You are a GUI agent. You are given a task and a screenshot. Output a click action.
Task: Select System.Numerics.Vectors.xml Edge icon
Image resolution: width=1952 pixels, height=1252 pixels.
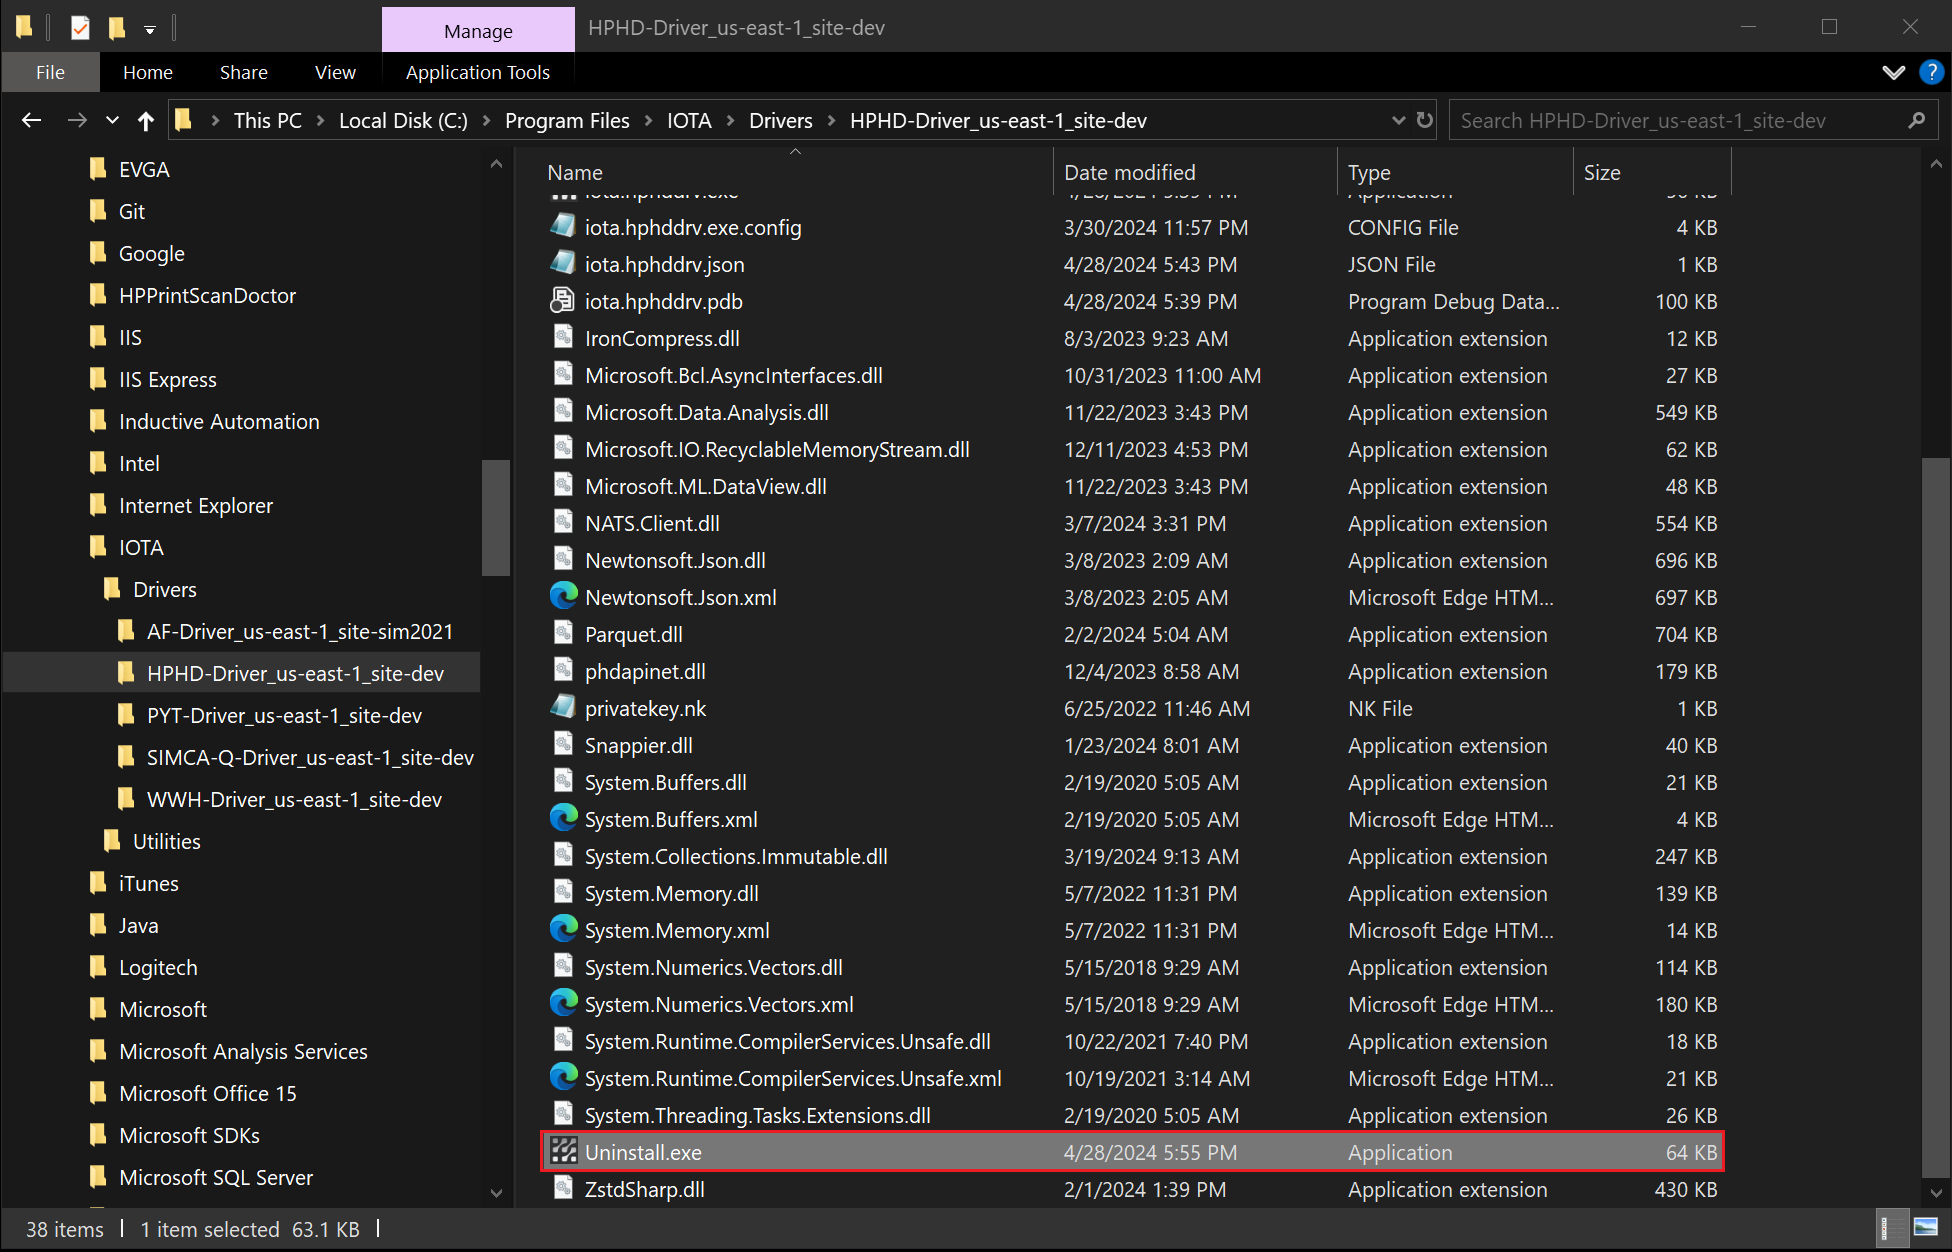[x=563, y=1003]
